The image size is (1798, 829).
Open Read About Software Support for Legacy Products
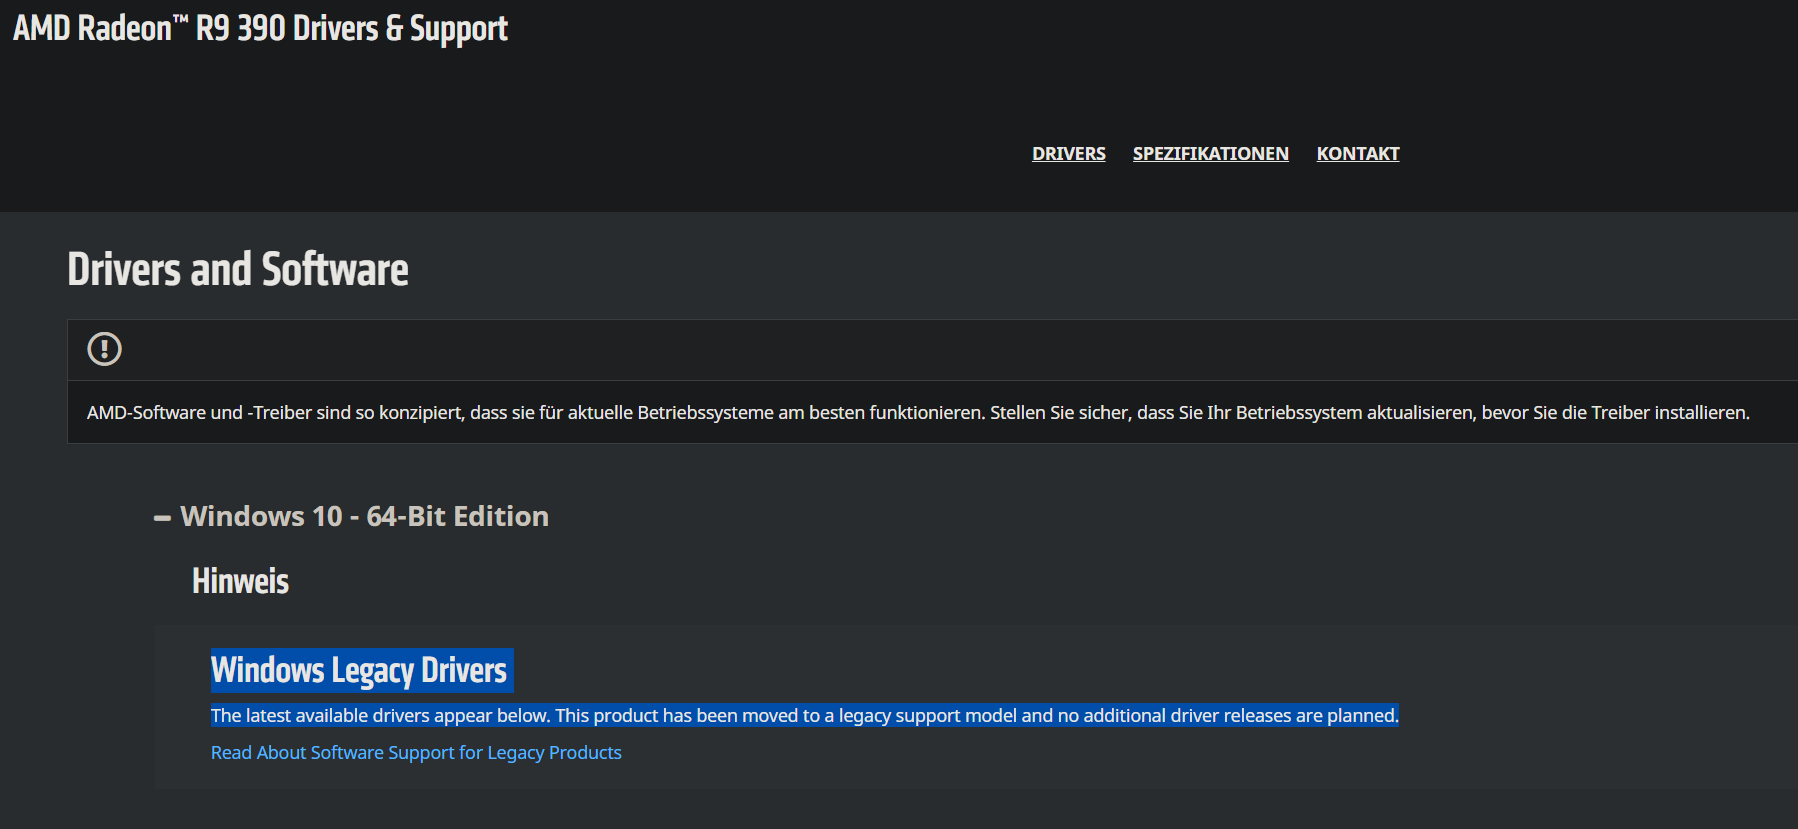pos(416,753)
